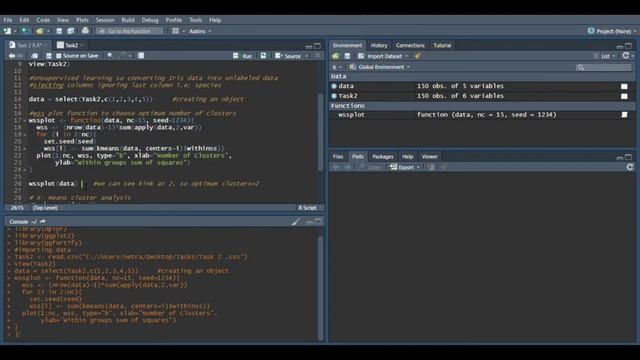Switch to the Viewer tab
This screenshot has height=360, width=640.
click(x=429, y=157)
